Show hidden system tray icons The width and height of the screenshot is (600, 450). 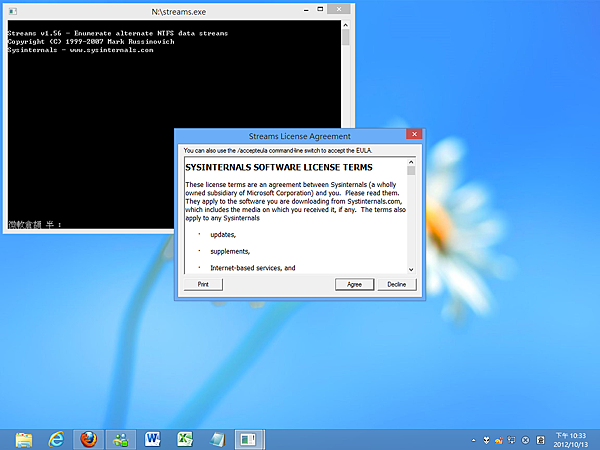[473, 440]
